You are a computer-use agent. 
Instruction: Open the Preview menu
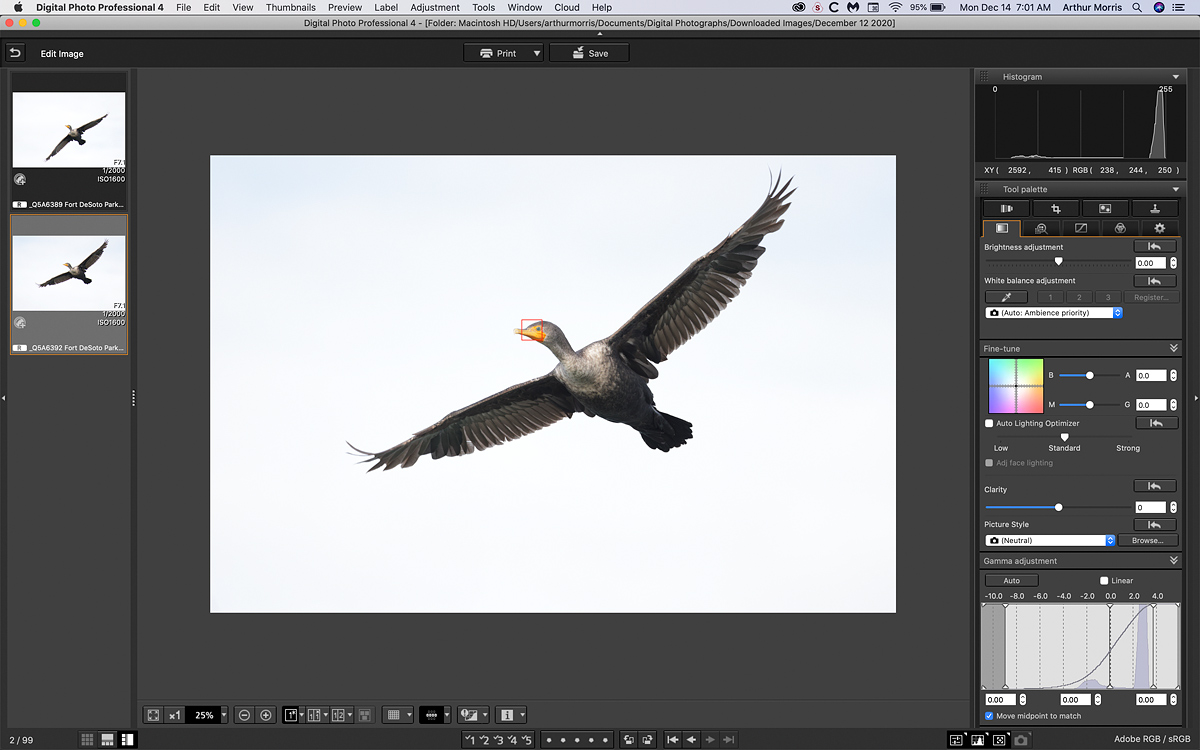345,7
